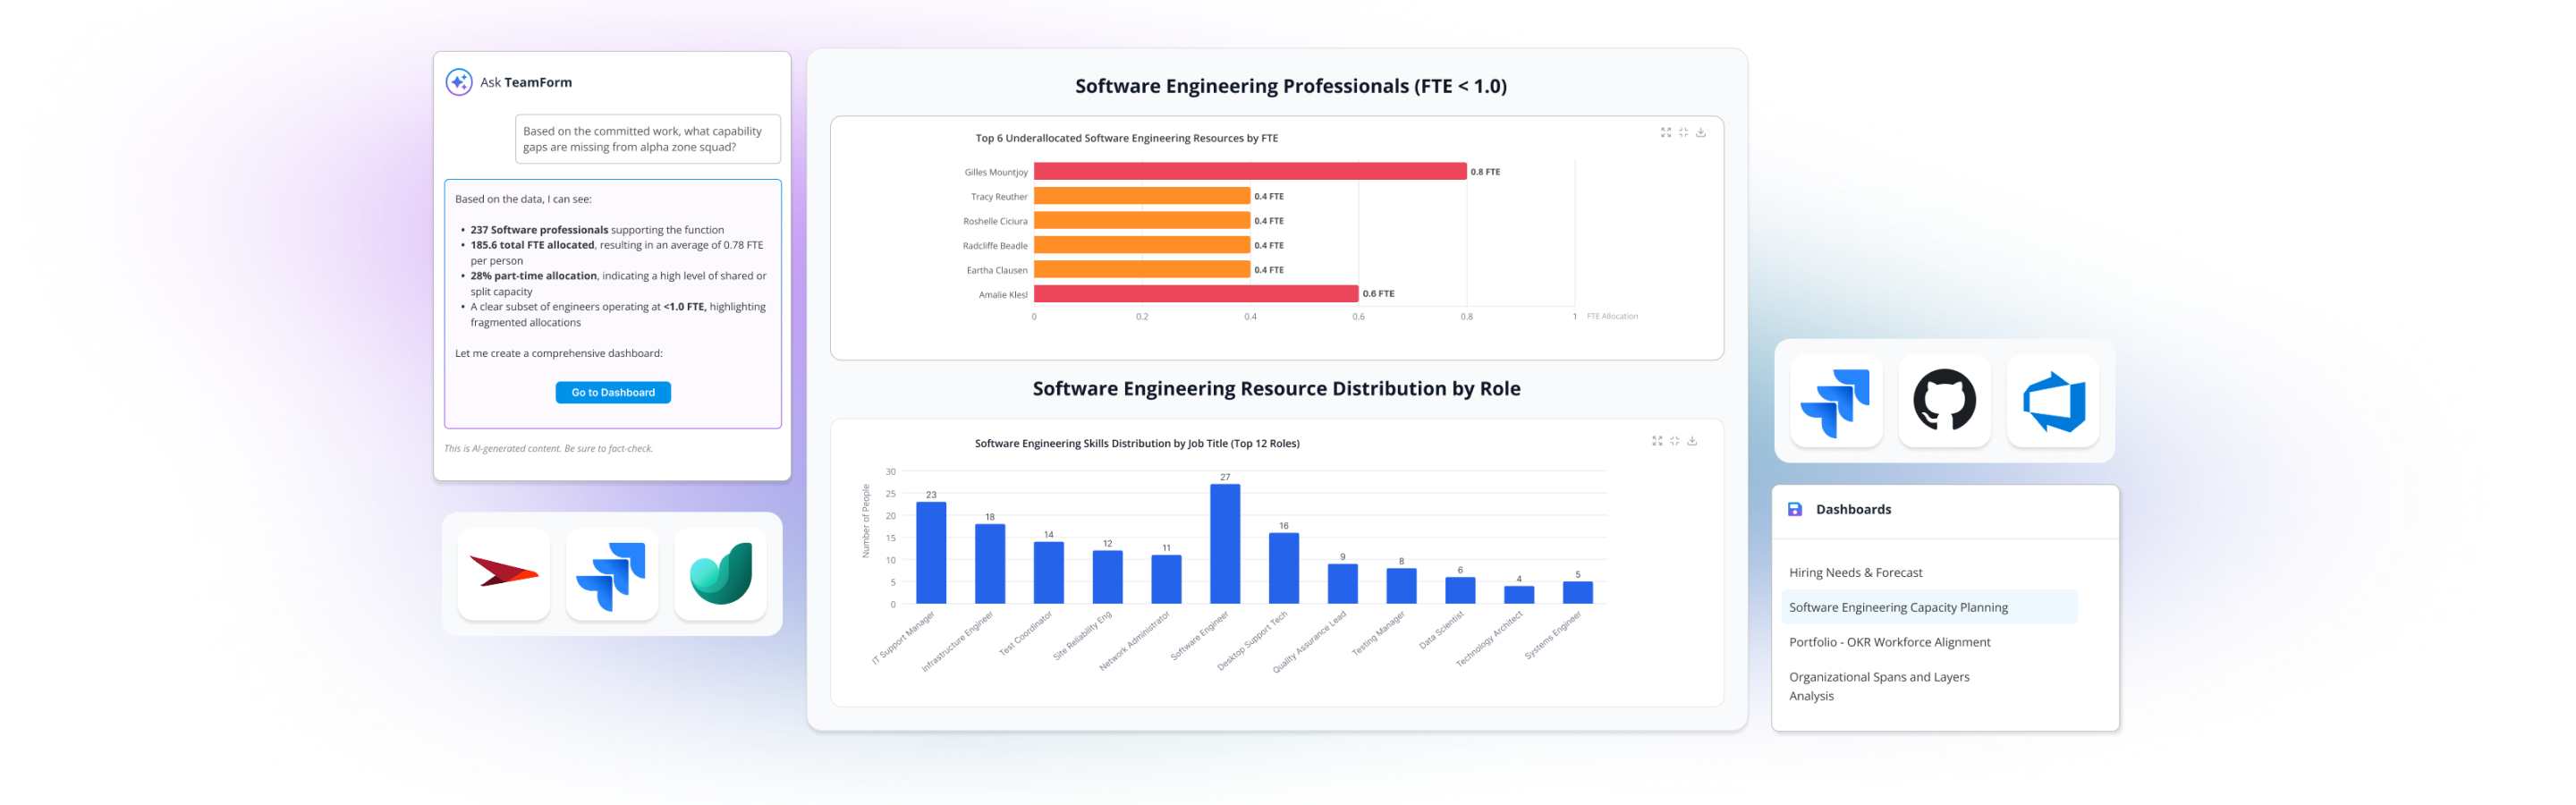
Task: Open the Jira tile beside the red arrow logo
Action: click(612, 574)
